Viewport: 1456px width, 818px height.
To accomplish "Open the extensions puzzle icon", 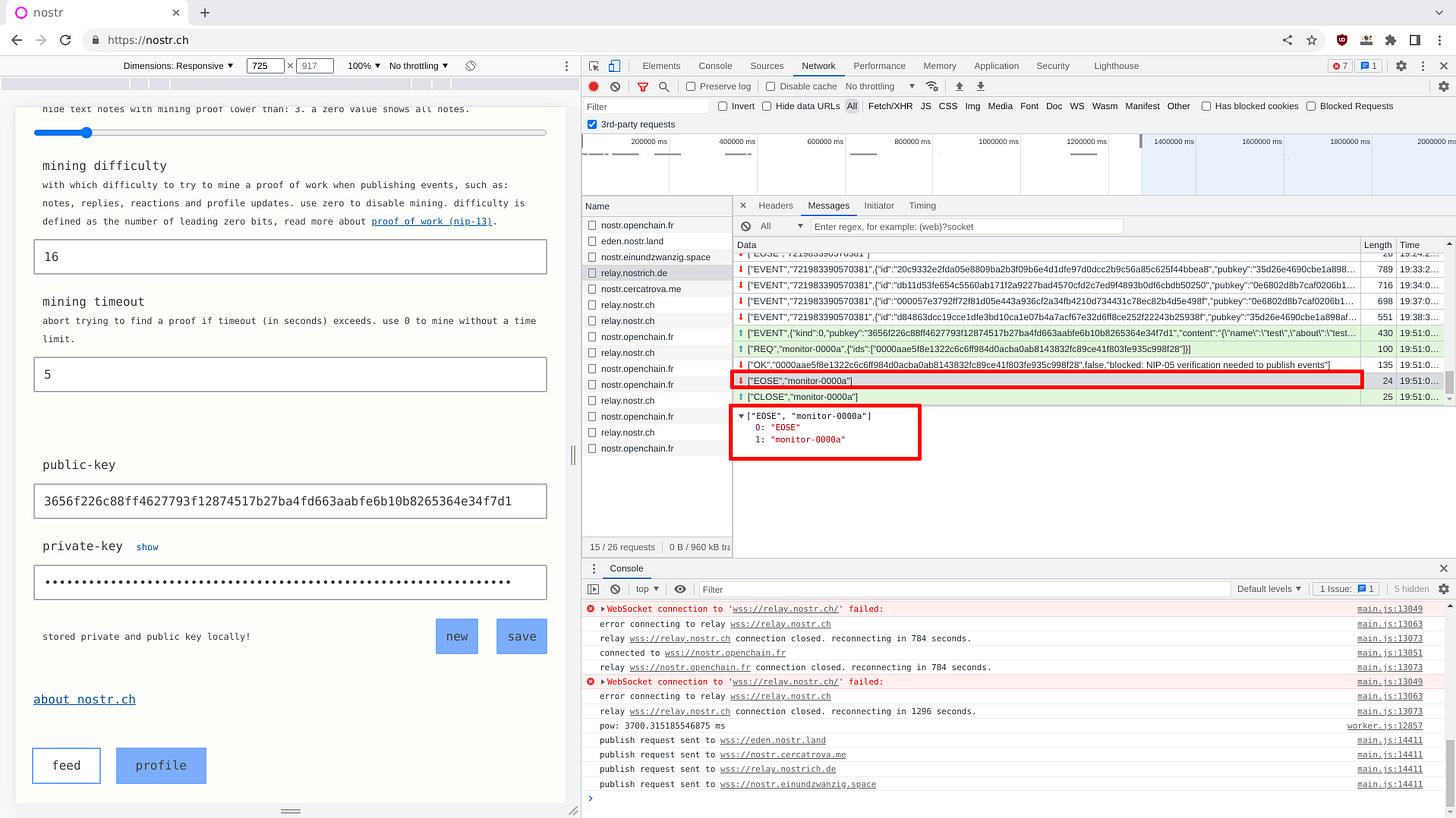I will pos(1390,40).
